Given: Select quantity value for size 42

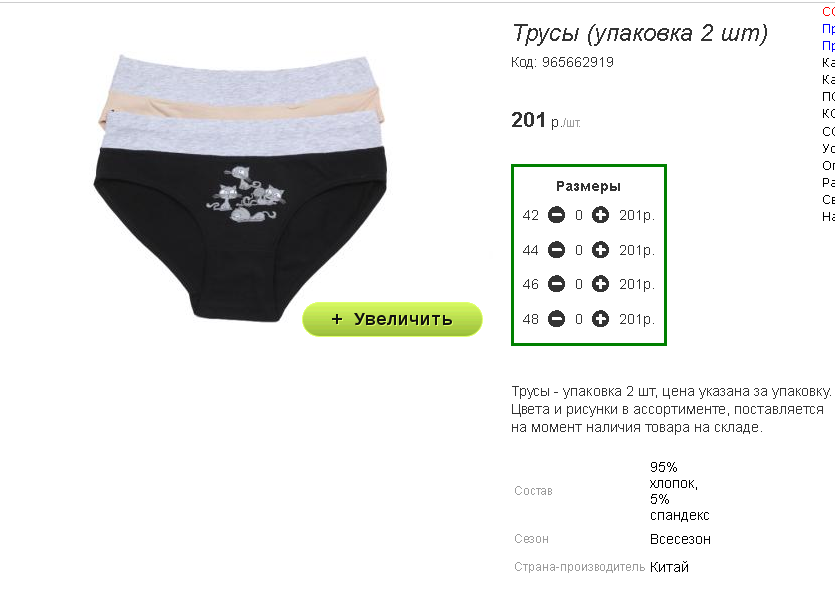Looking at the screenshot, I should pyautogui.click(x=579, y=216).
